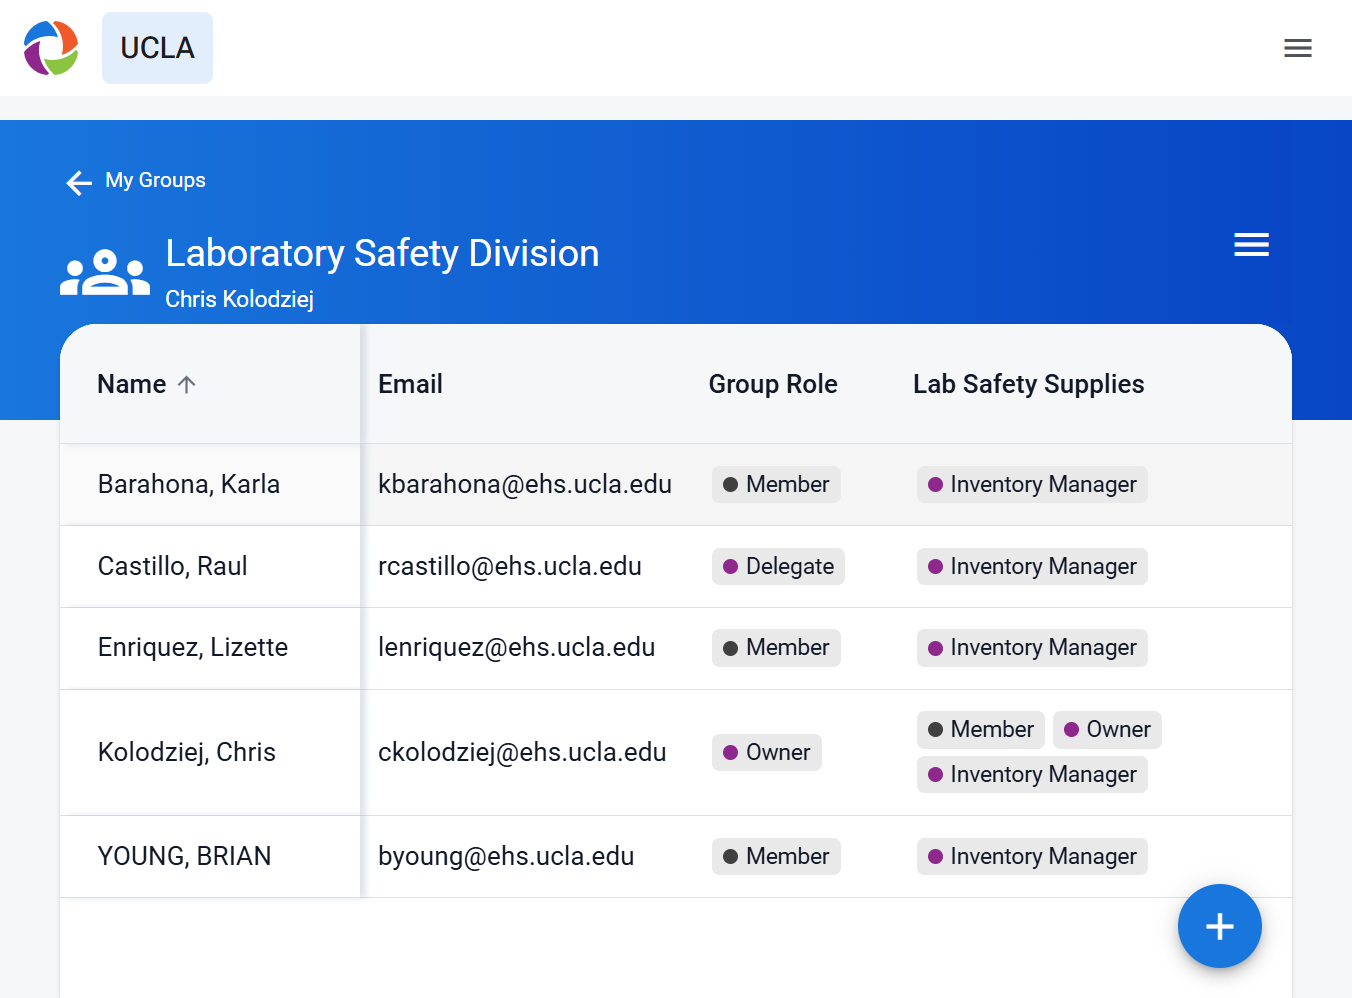Screen dimensions: 1352x998
Task: Click Inventory Manager chip for YOUNG, BRIAN
Action: (x=1032, y=856)
